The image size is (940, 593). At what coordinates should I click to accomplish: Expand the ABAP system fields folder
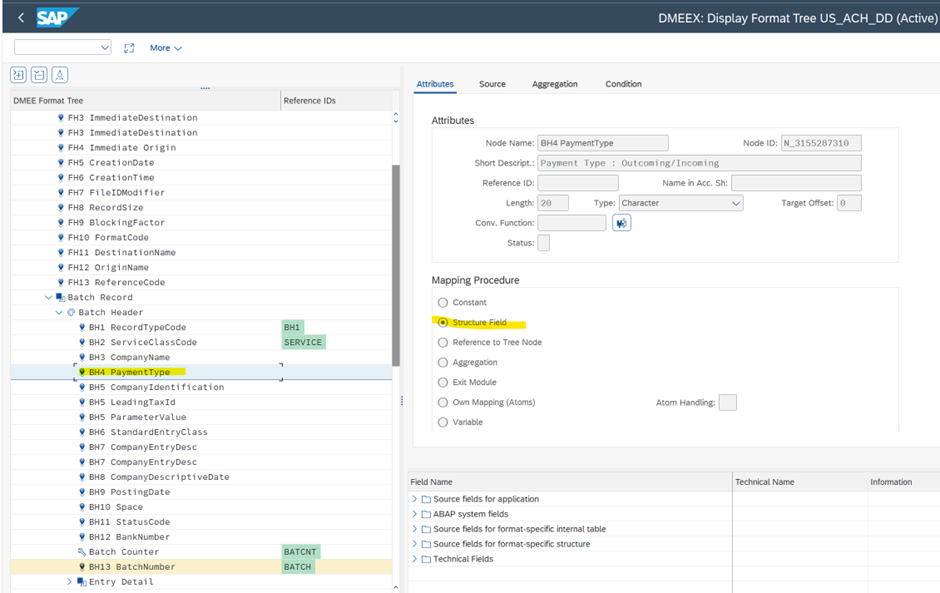click(x=414, y=514)
